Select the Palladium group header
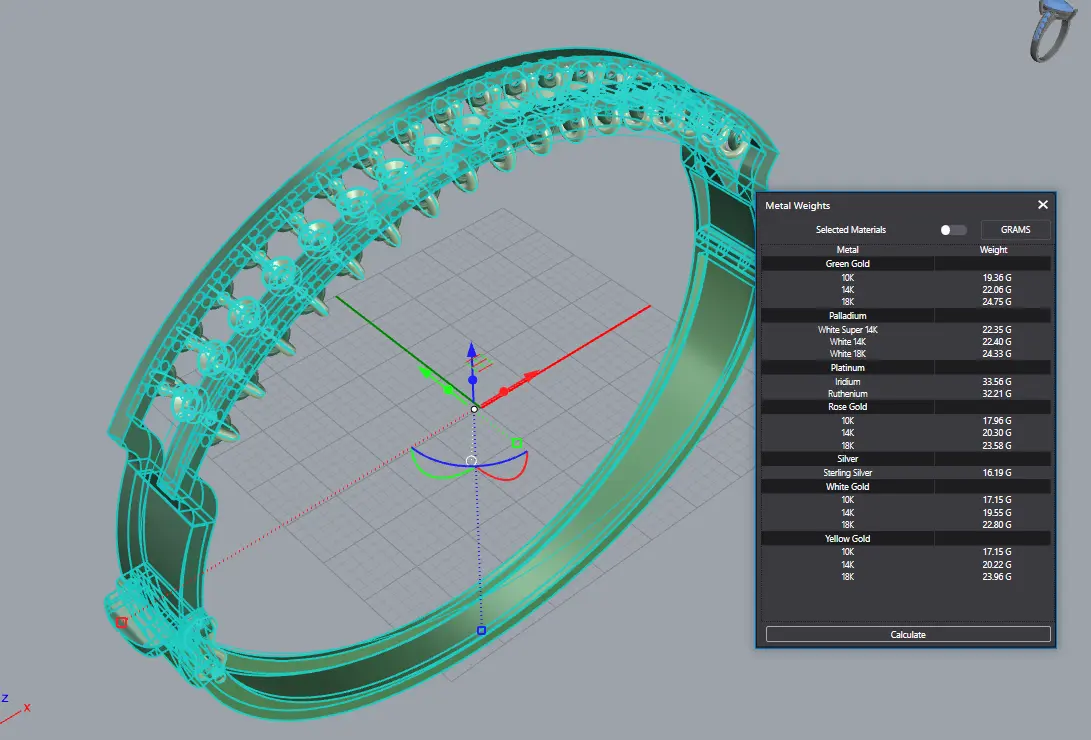 point(847,316)
